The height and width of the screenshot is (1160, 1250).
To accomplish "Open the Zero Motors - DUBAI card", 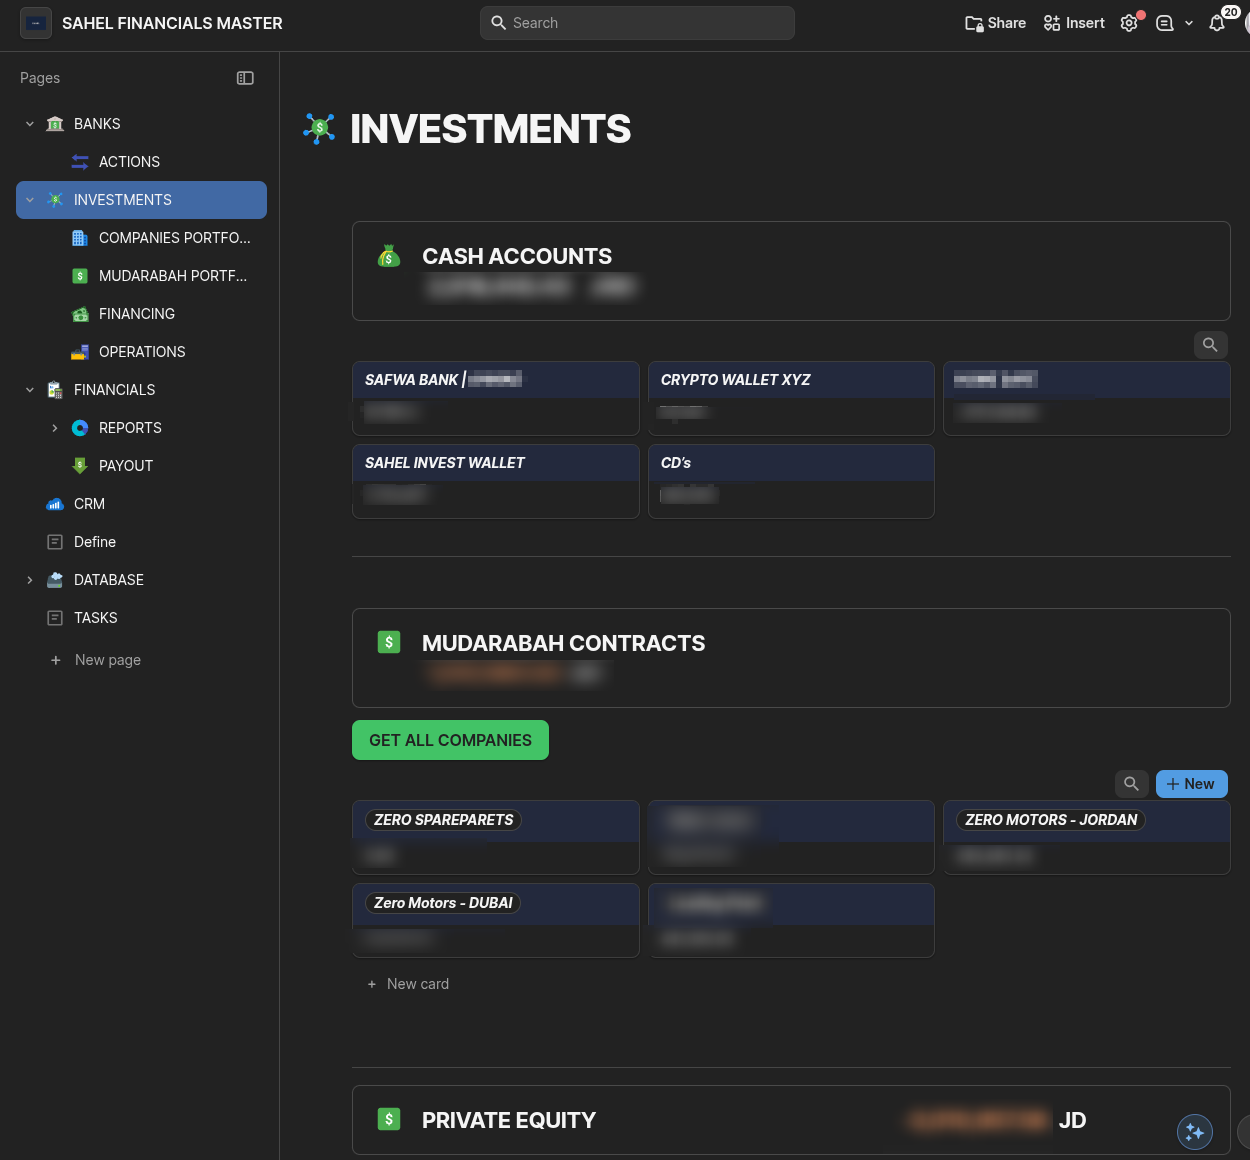I will tap(495, 920).
